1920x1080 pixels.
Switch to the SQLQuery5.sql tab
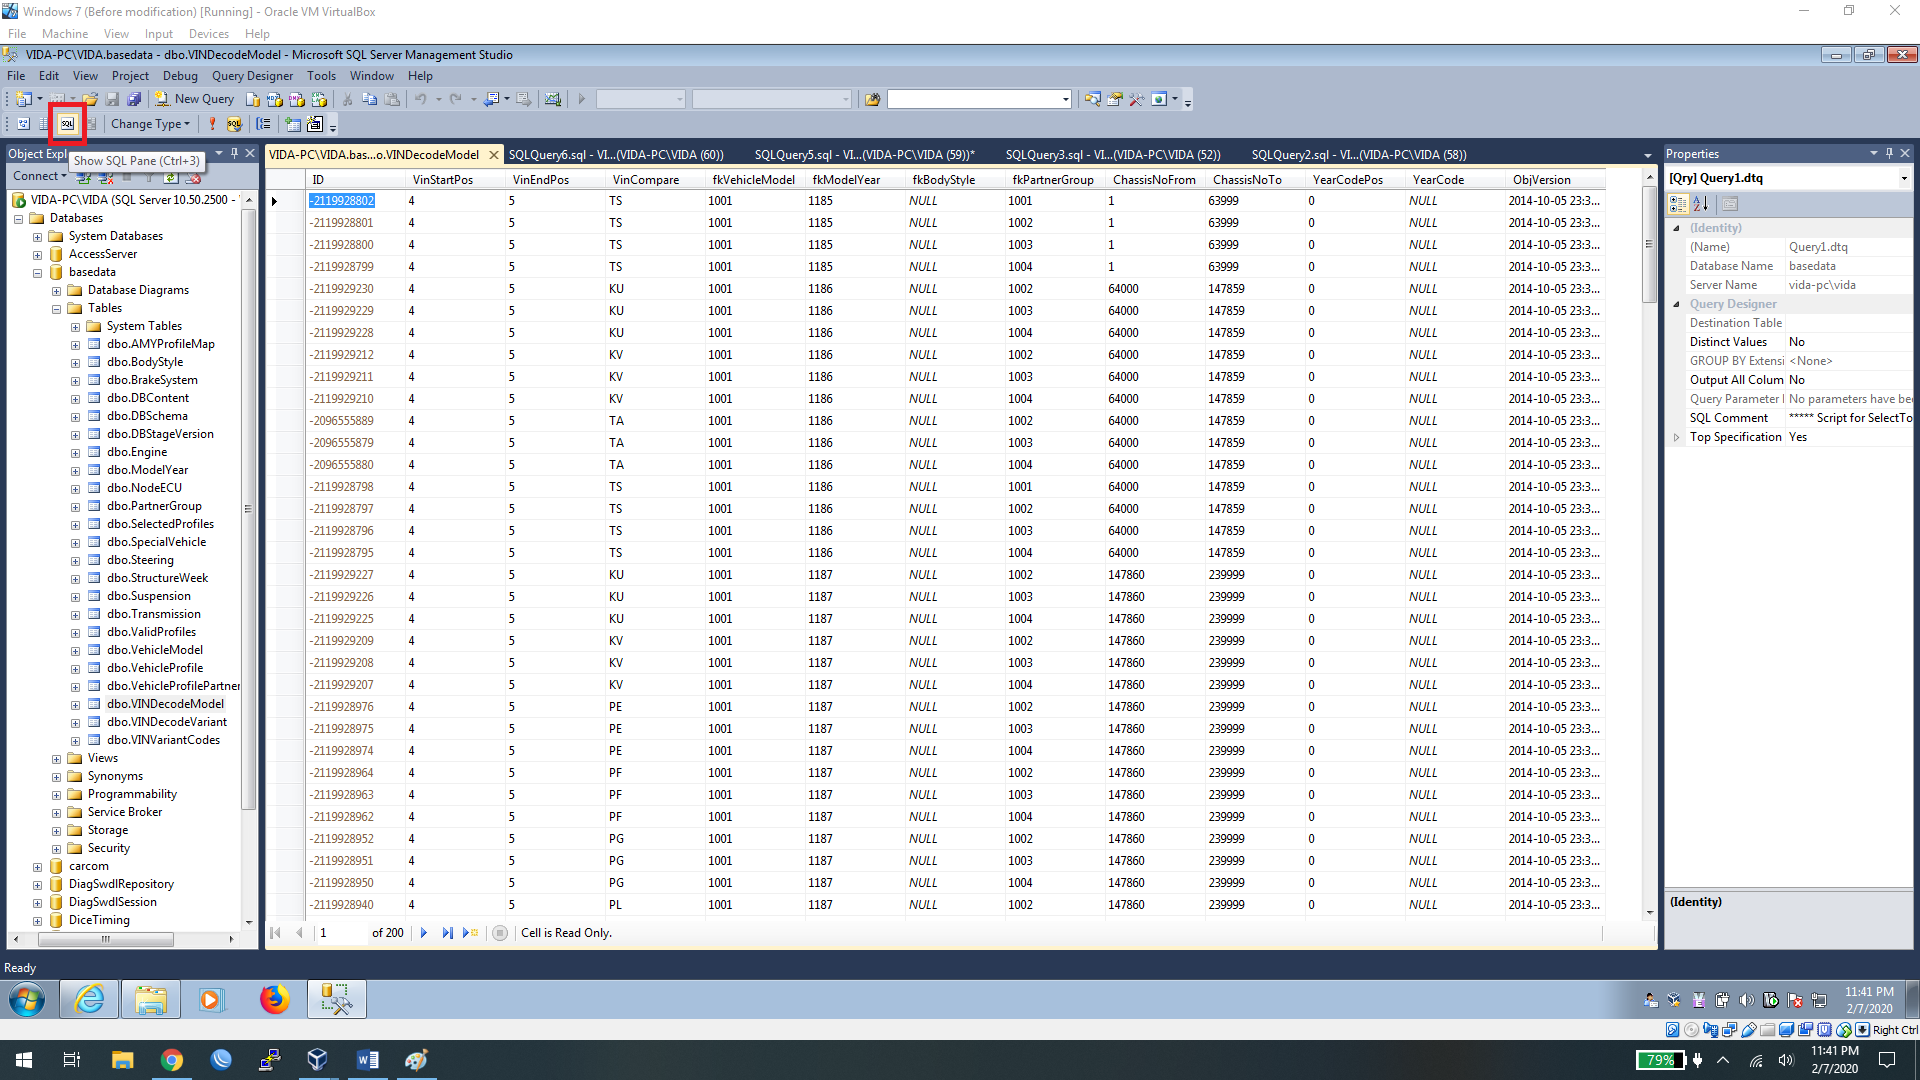tap(863, 155)
